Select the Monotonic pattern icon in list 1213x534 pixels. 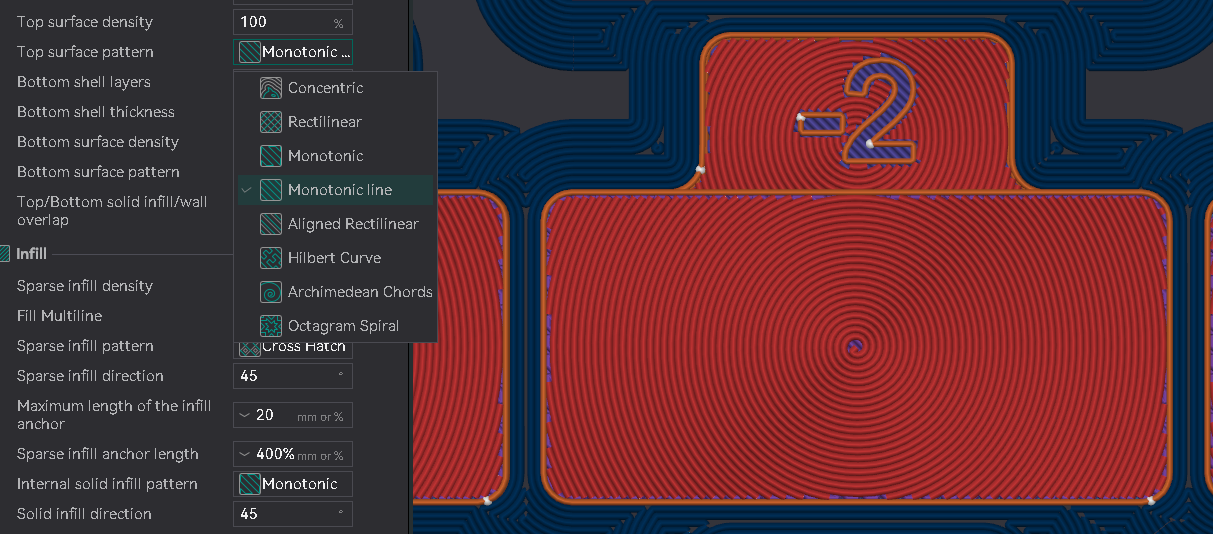270,156
